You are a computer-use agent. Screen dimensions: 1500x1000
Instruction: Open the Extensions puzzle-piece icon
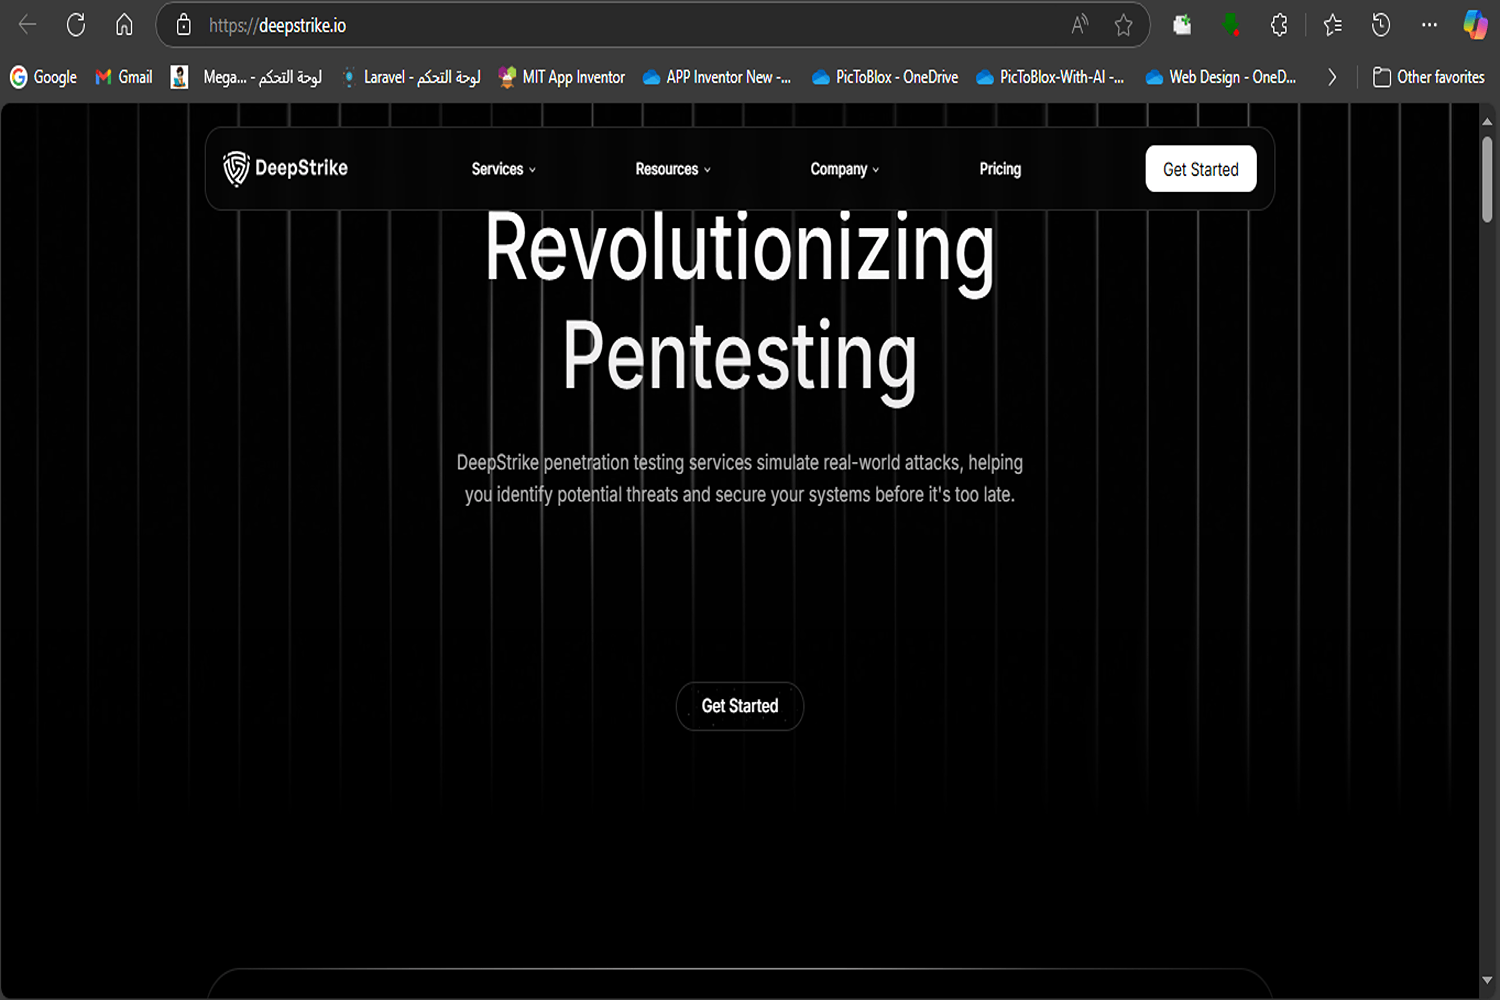pos(1279,25)
